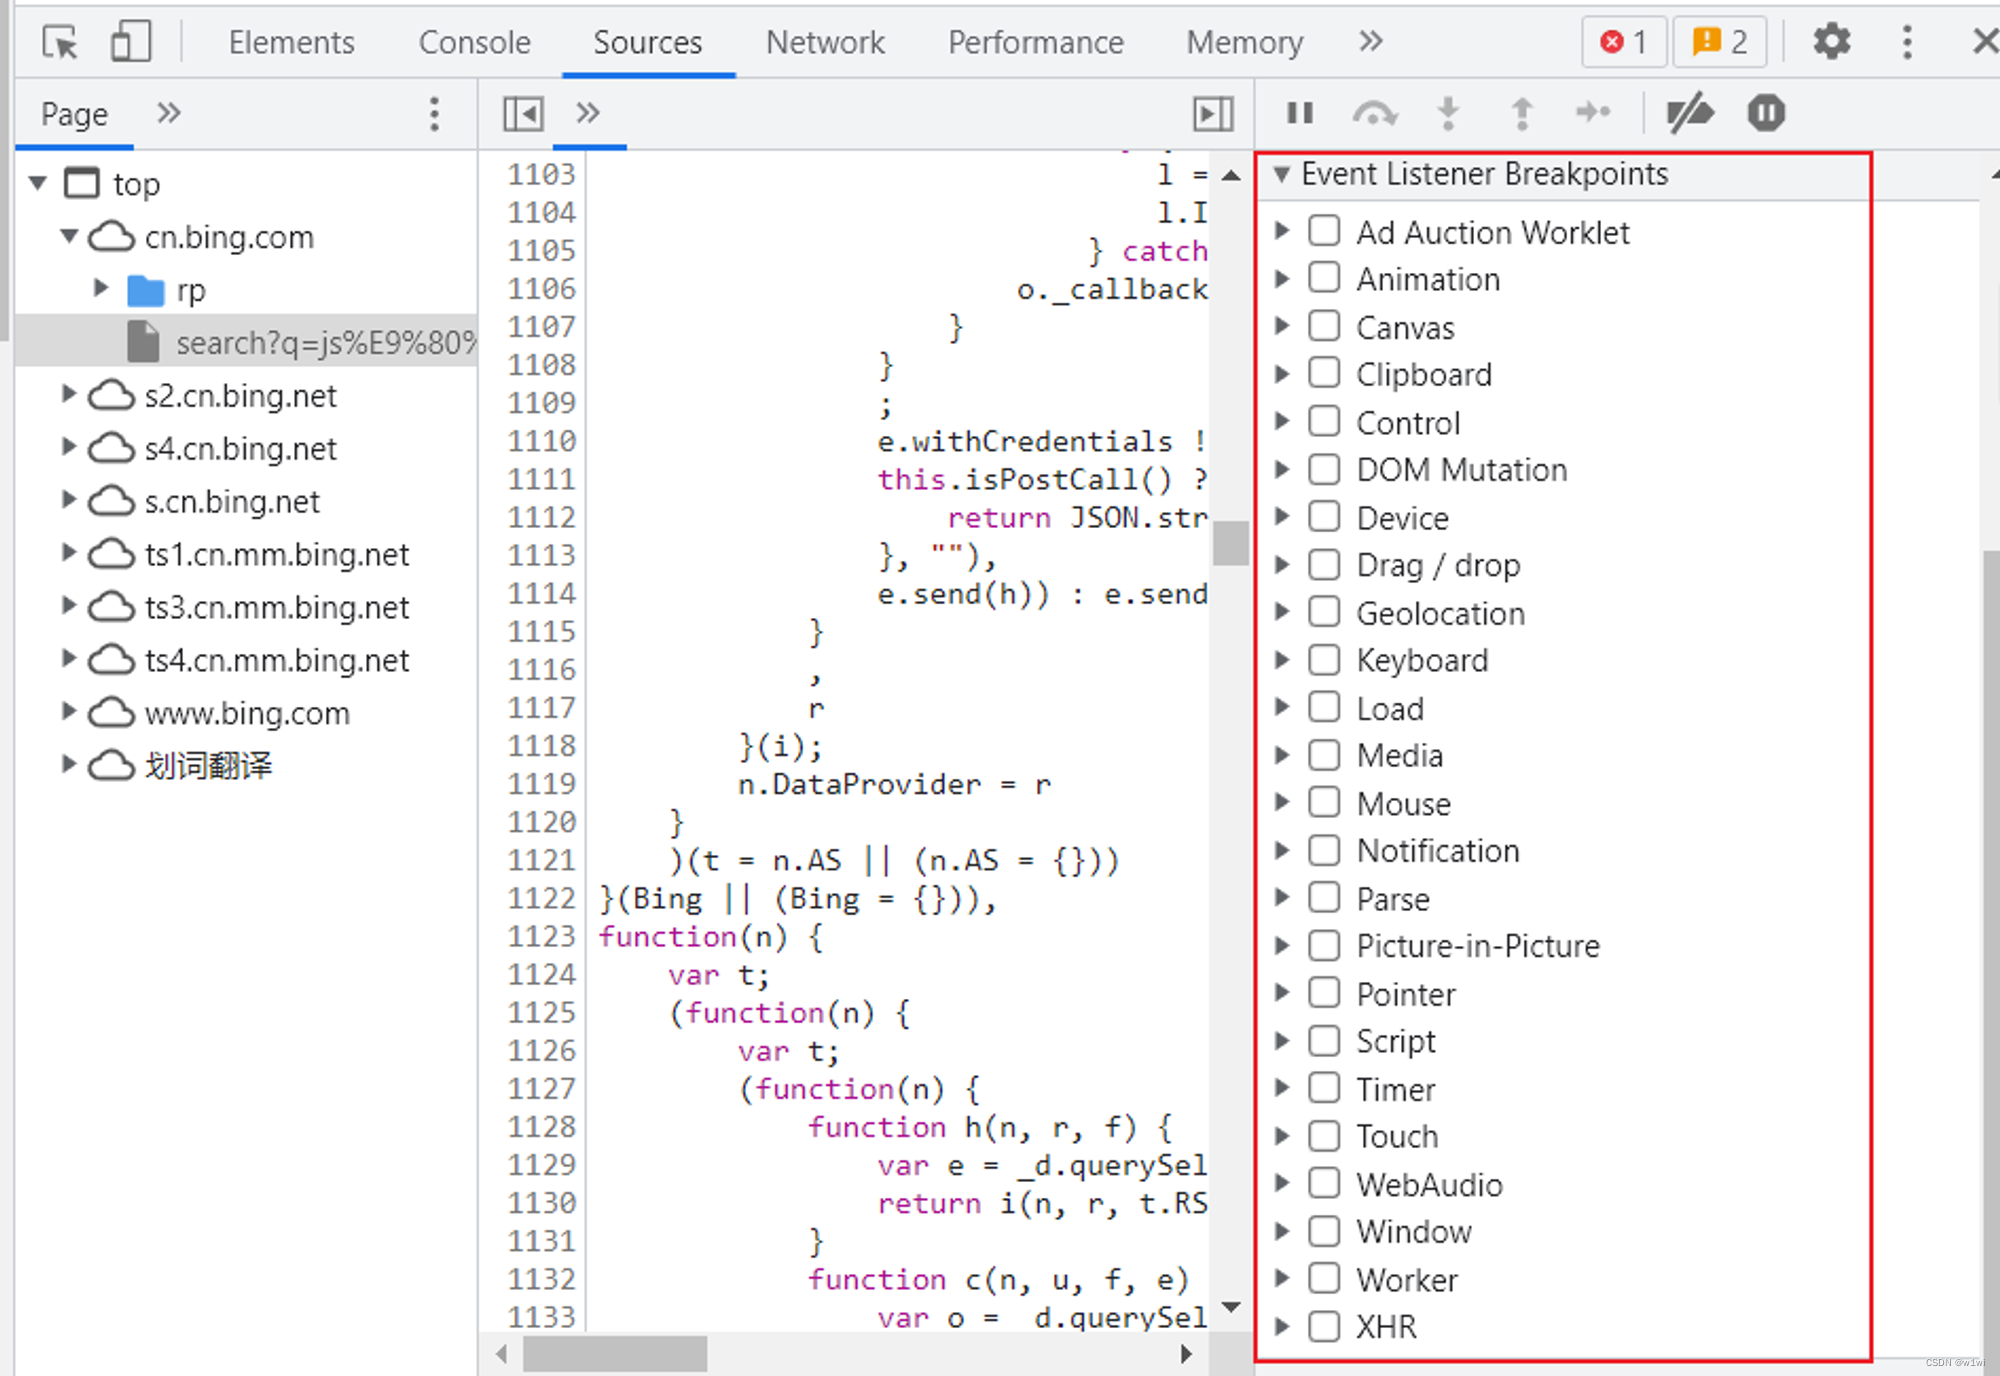
Task: Select the Page navigator tab
Action: pos(74,114)
